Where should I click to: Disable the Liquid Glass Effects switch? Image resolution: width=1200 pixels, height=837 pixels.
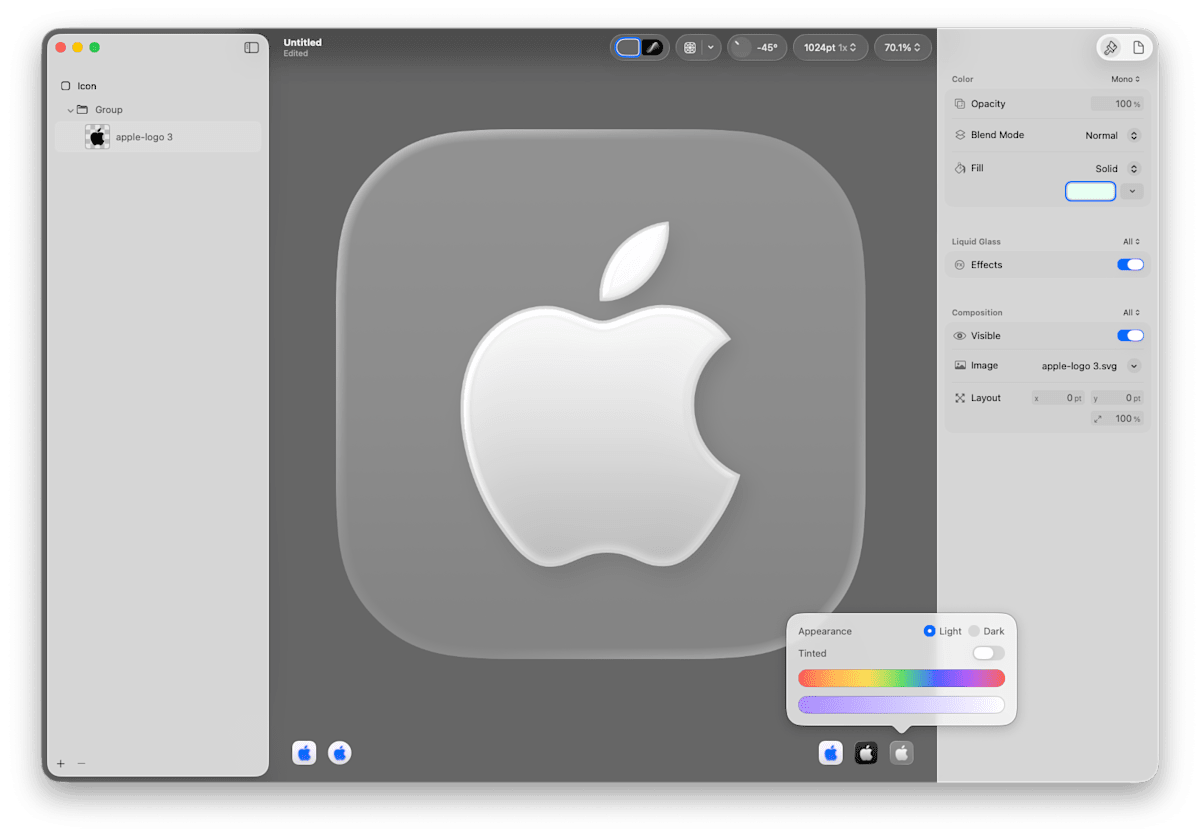(x=1130, y=265)
